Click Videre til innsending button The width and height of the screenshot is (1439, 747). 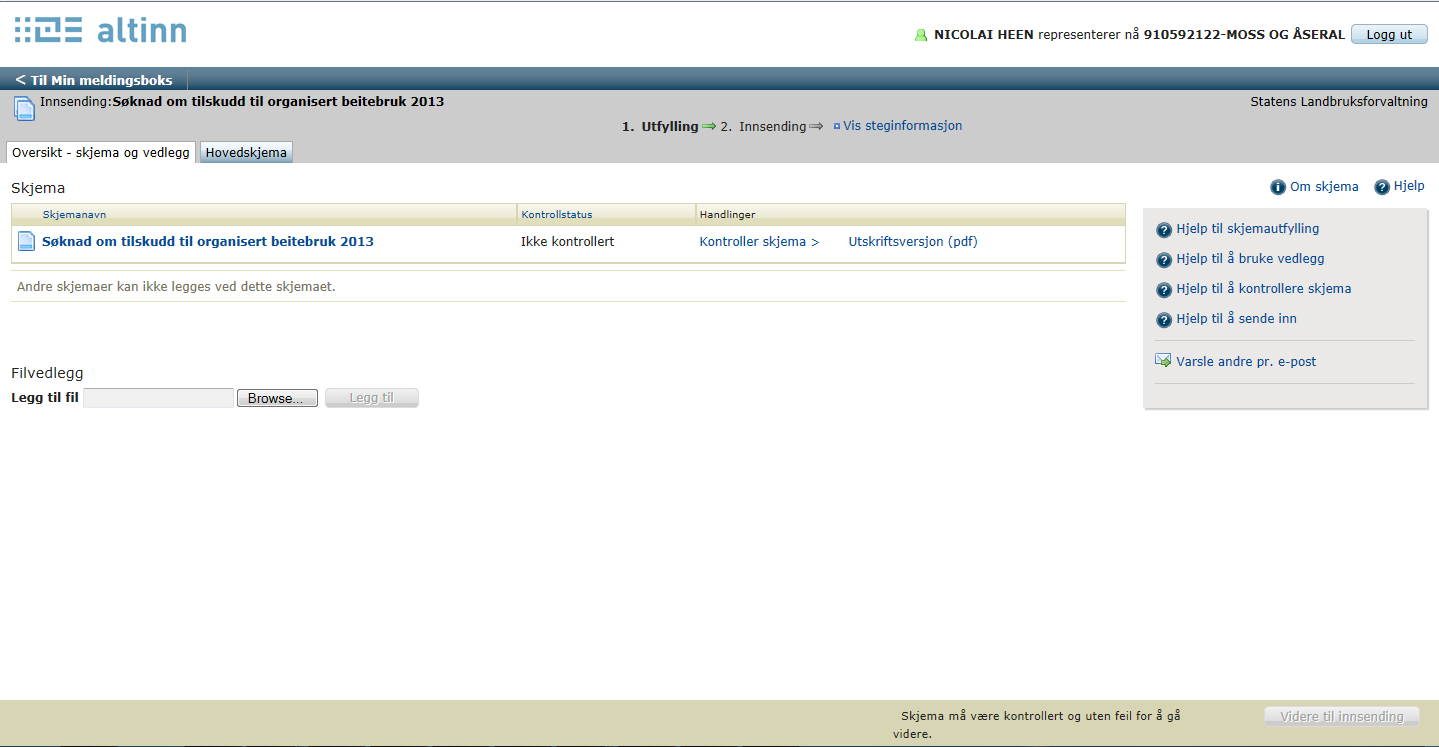(x=1341, y=716)
